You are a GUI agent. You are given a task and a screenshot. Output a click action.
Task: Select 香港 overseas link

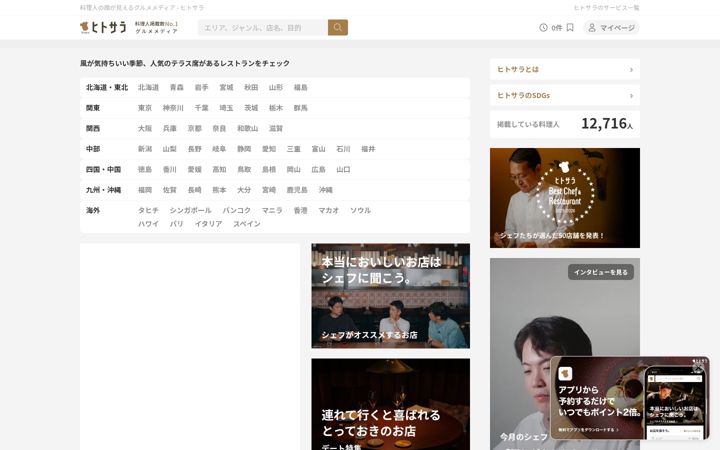(300, 210)
